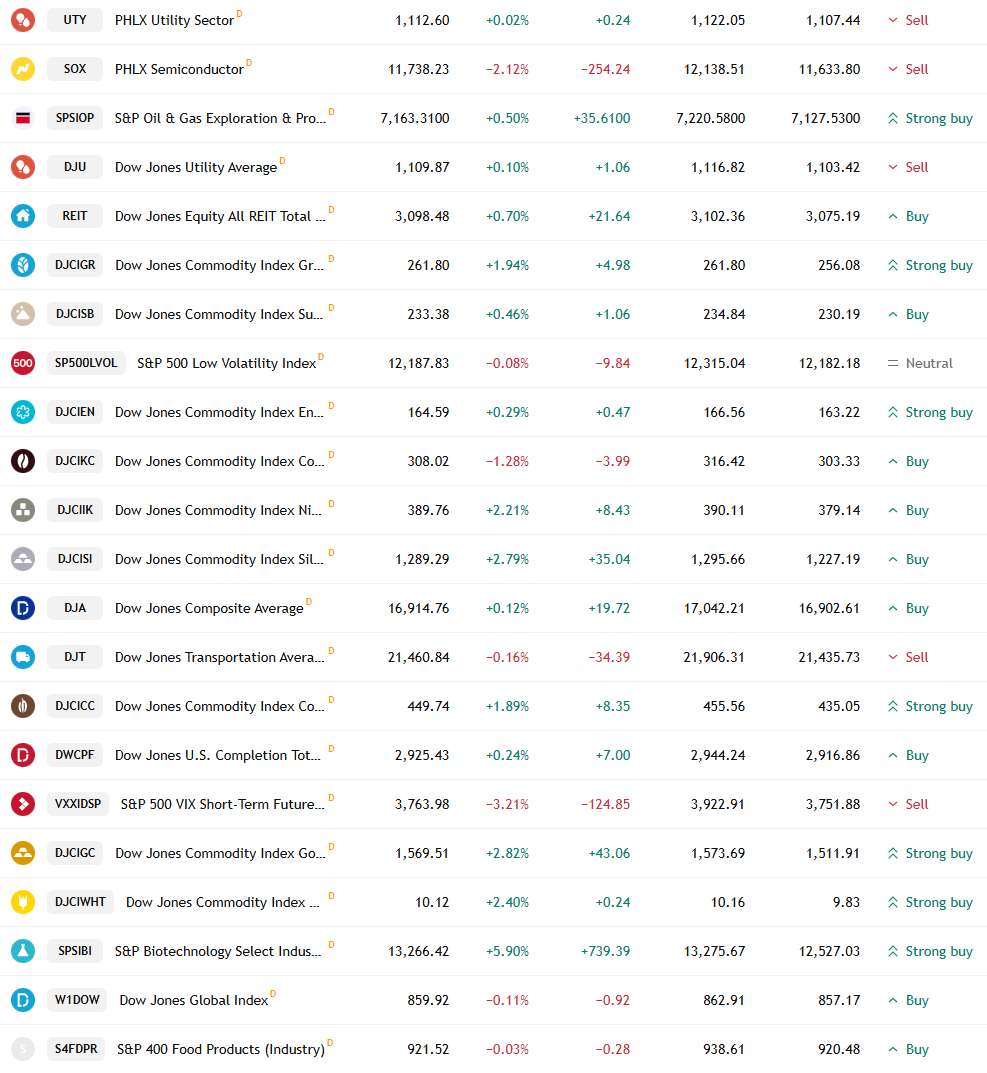Click the Sell rating for VXXIDSP
Screen dimensions: 987x1073
pyautogui.click(x=908, y=804)
